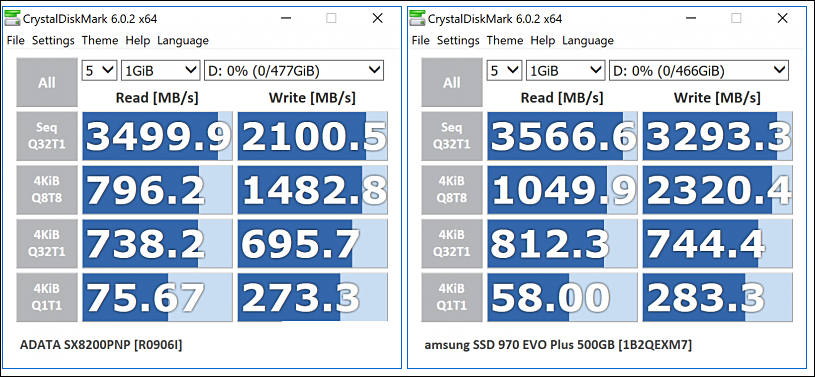Start Seq Q32T1 test in Samsung window
815x377 pixels.
[452, 136]
